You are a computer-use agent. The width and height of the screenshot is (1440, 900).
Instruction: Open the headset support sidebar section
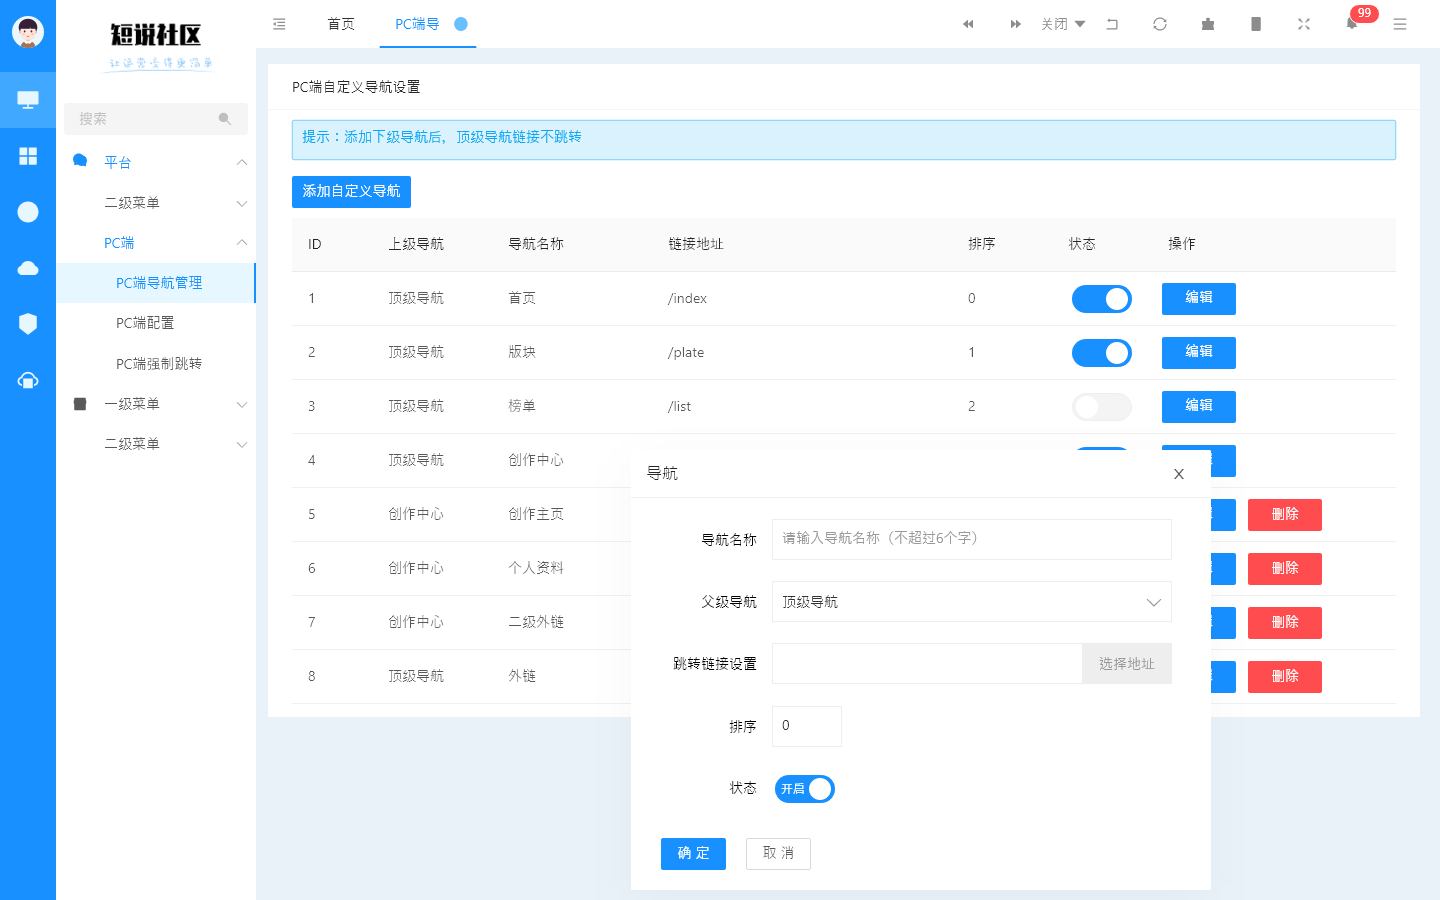click(x=28, y=380)
